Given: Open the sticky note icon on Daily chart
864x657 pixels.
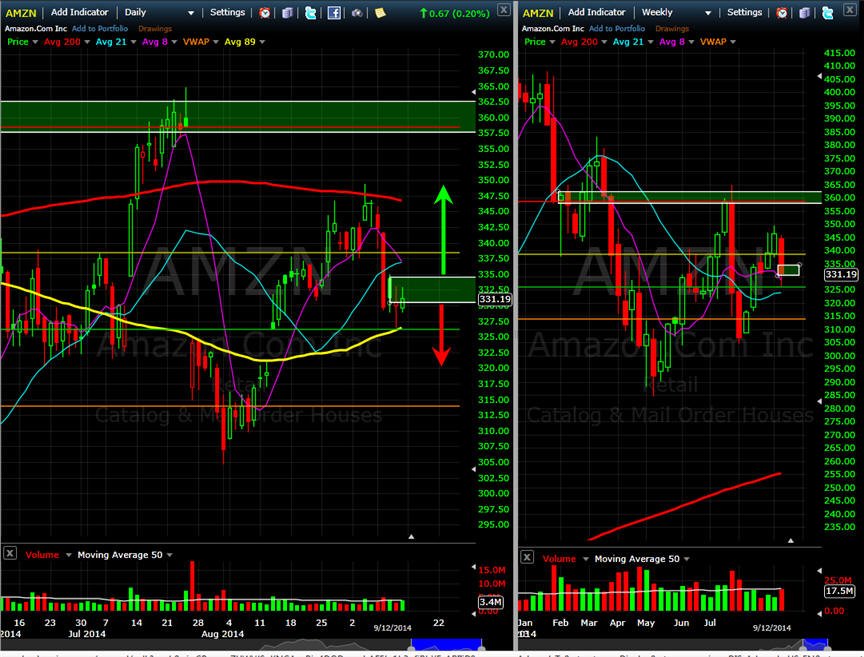Looking at the screenshot, I should [x=380, y=13].
